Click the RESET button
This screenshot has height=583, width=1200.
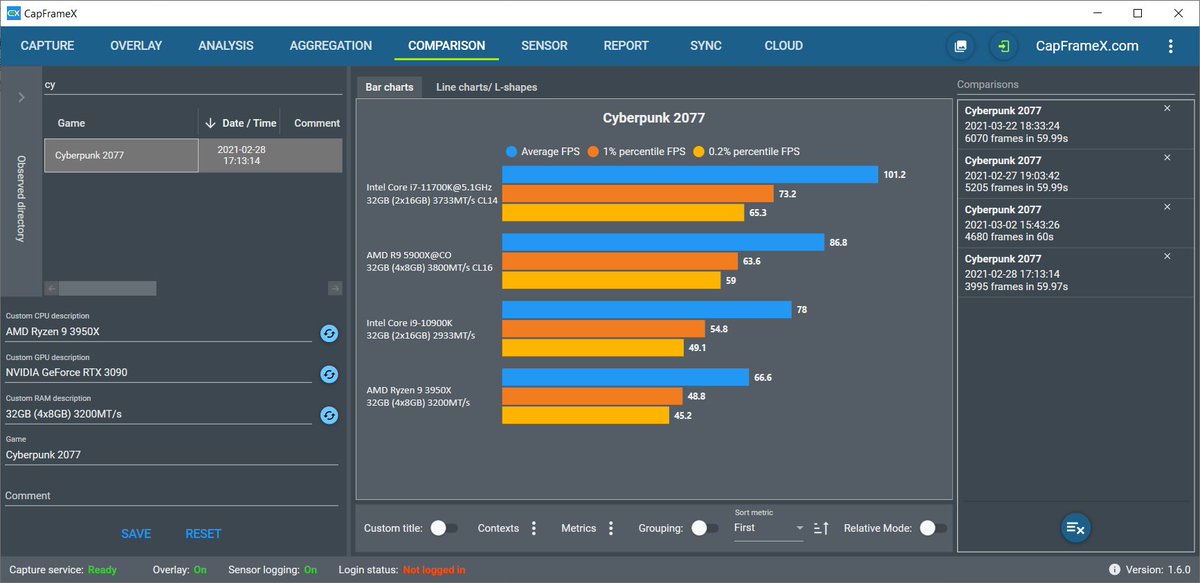pyautogui.click(x=203, y=534)
